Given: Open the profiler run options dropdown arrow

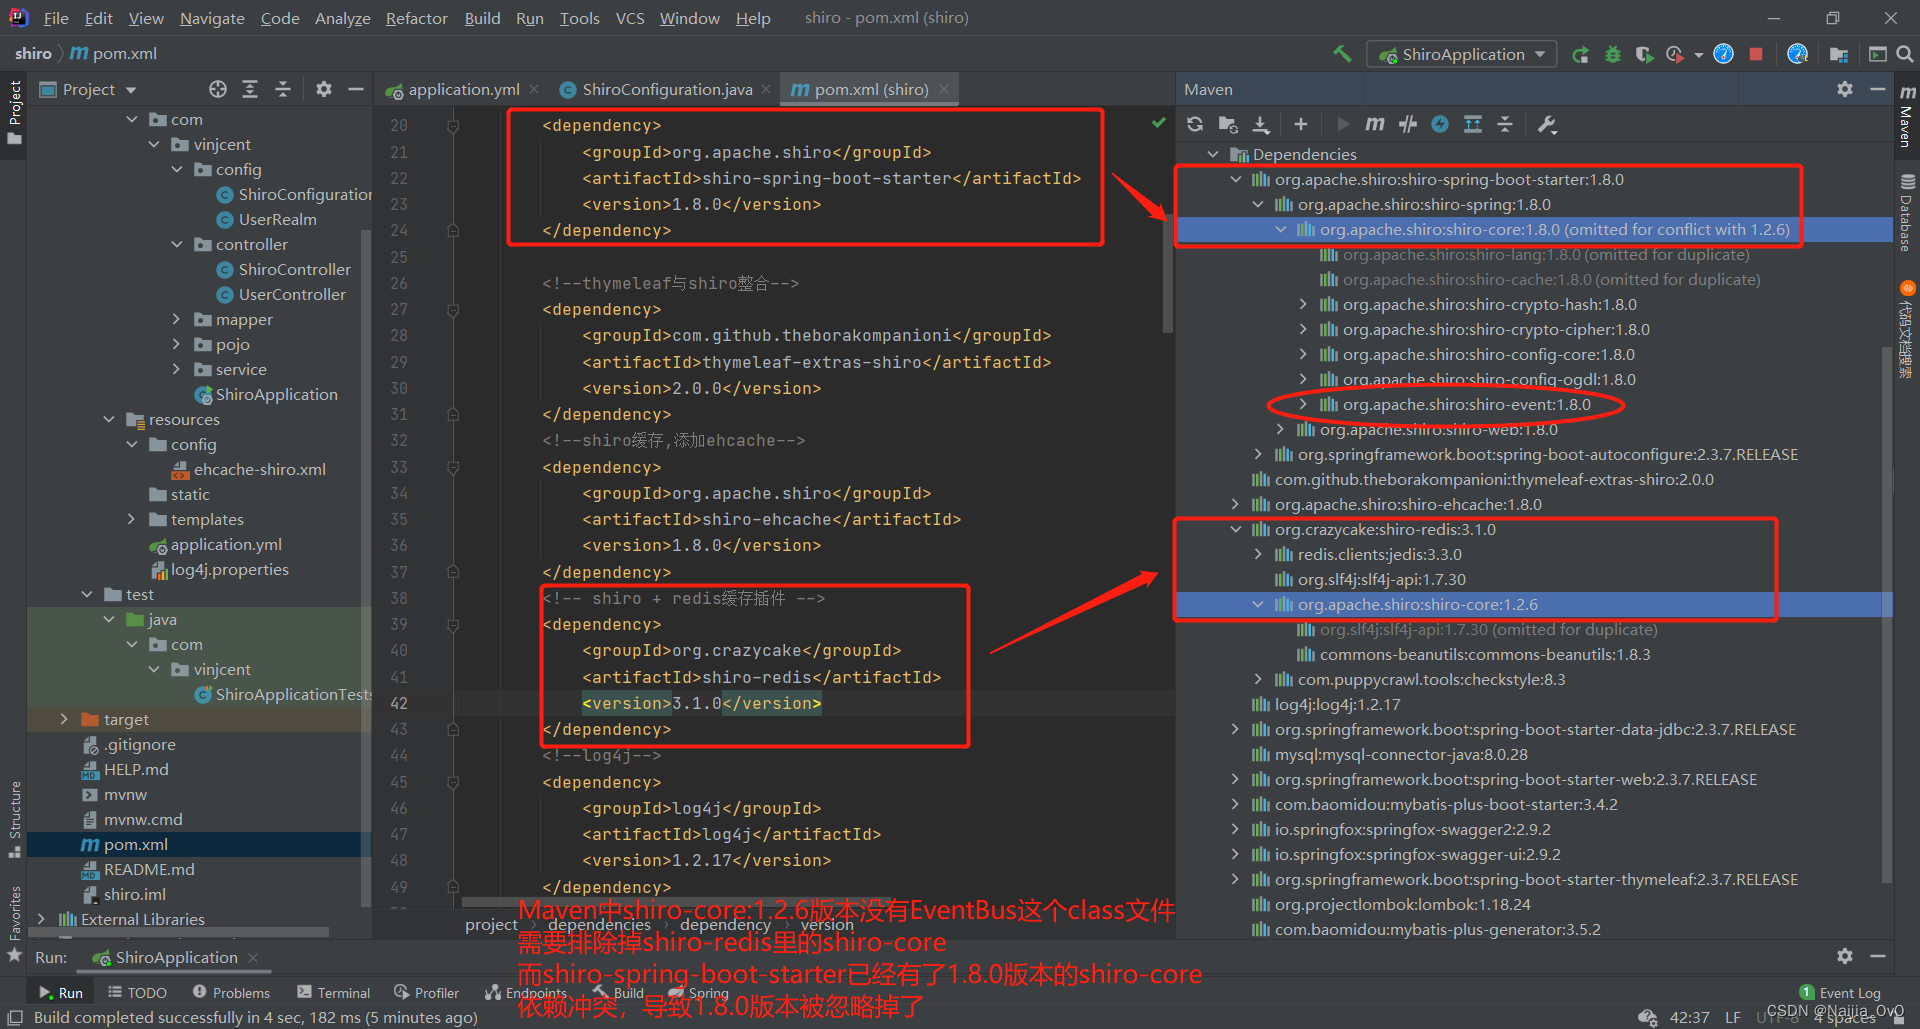Looking at the screenshot, I should 1698,55.
